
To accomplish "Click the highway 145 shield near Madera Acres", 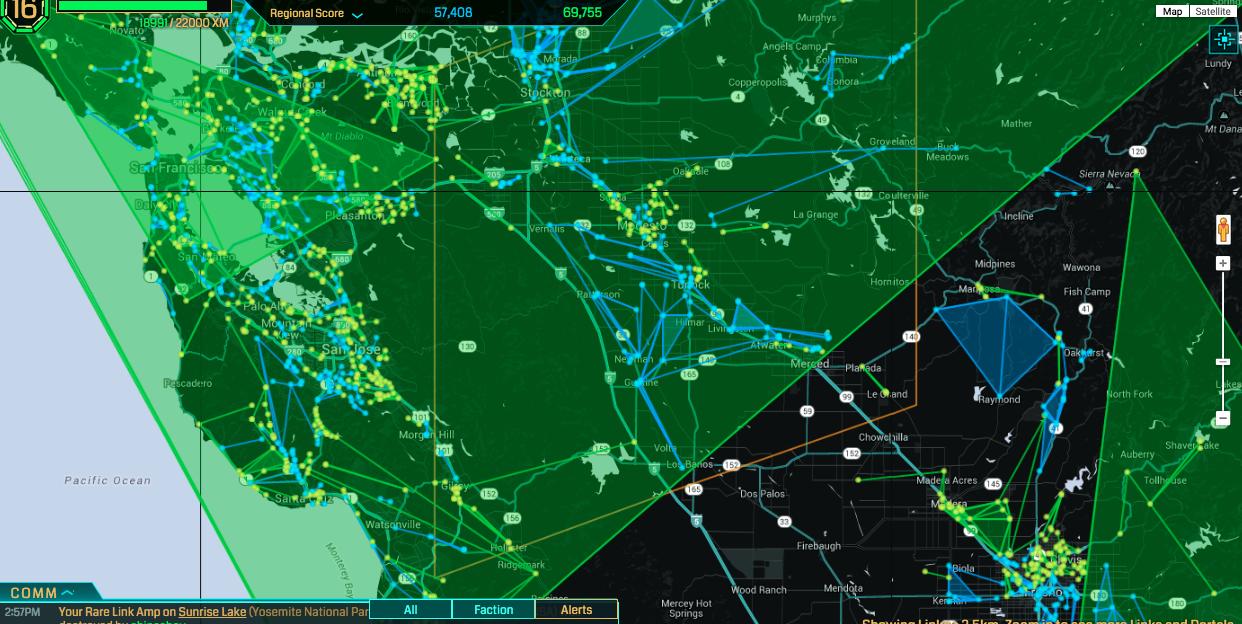I will 992,484.
